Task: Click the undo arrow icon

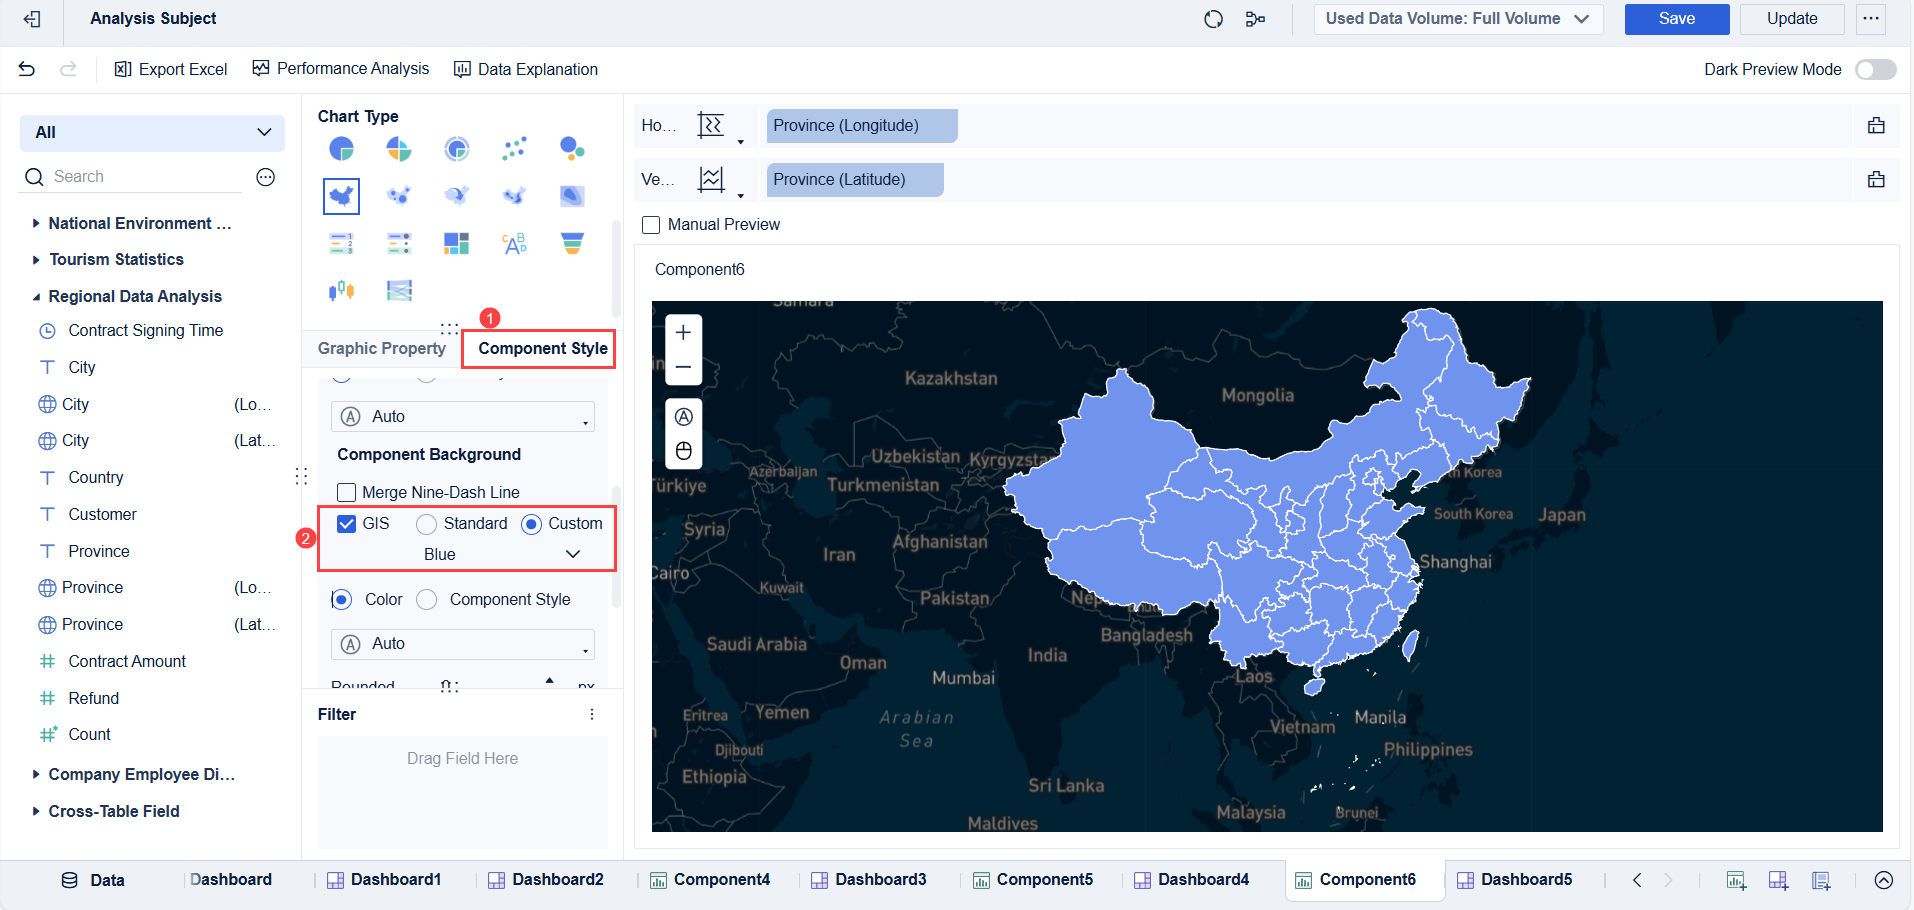Action: 27,69
